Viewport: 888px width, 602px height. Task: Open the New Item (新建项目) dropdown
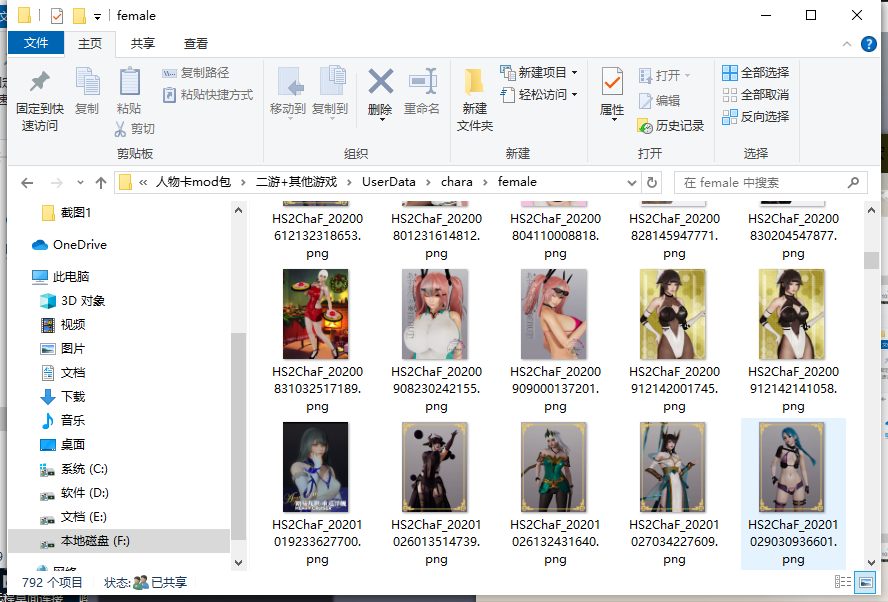coord(539,72)
